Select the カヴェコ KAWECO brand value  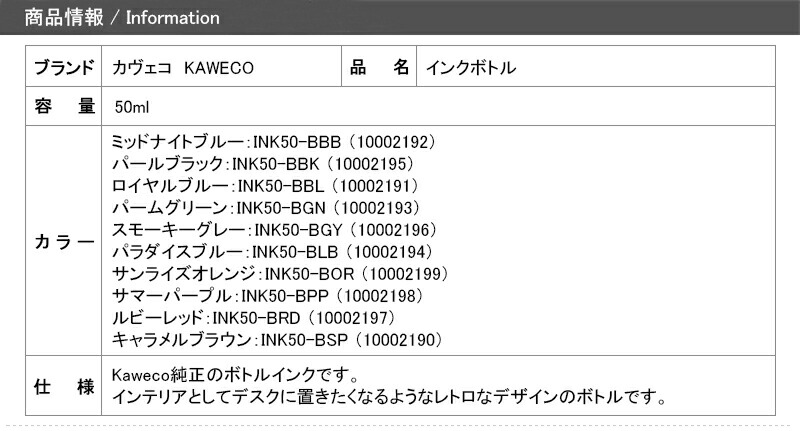183,67
